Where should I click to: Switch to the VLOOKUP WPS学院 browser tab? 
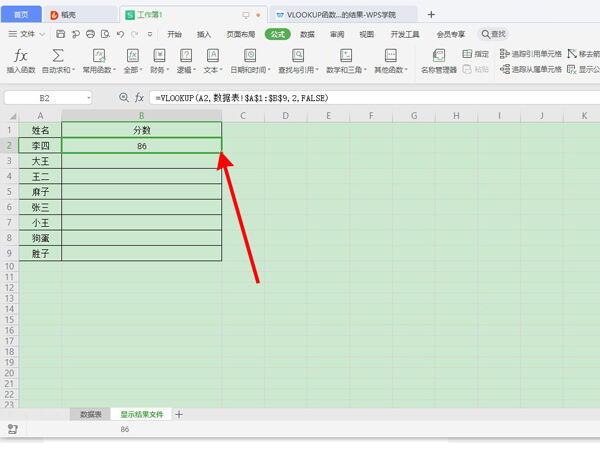[x=342, y=15]
